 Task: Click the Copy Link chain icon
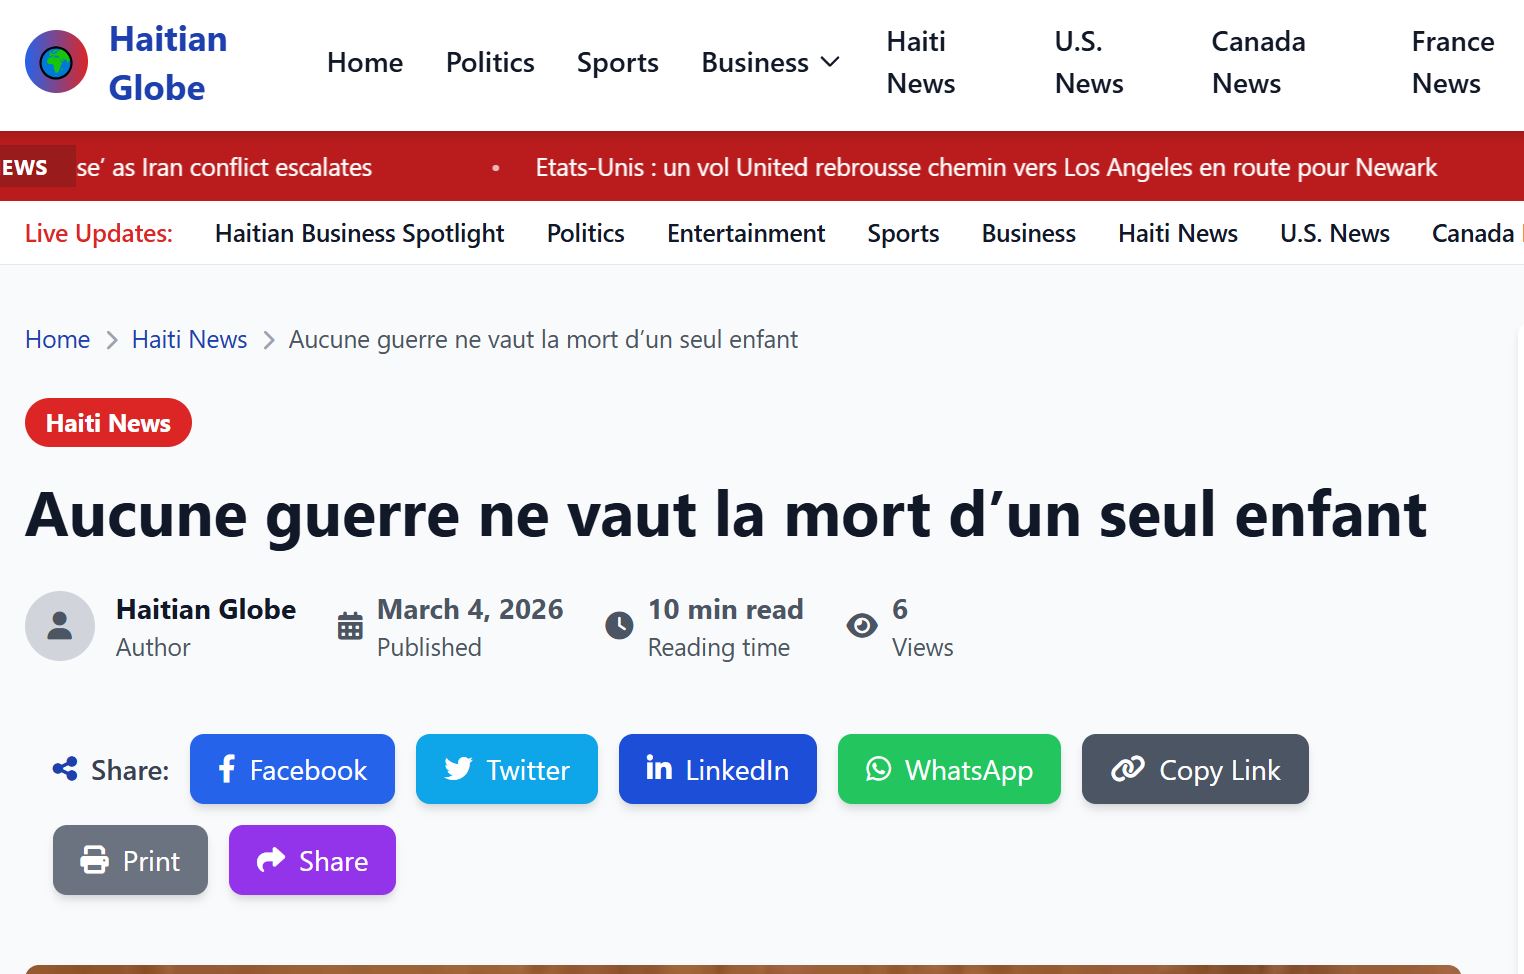(x=1128, y=769)
